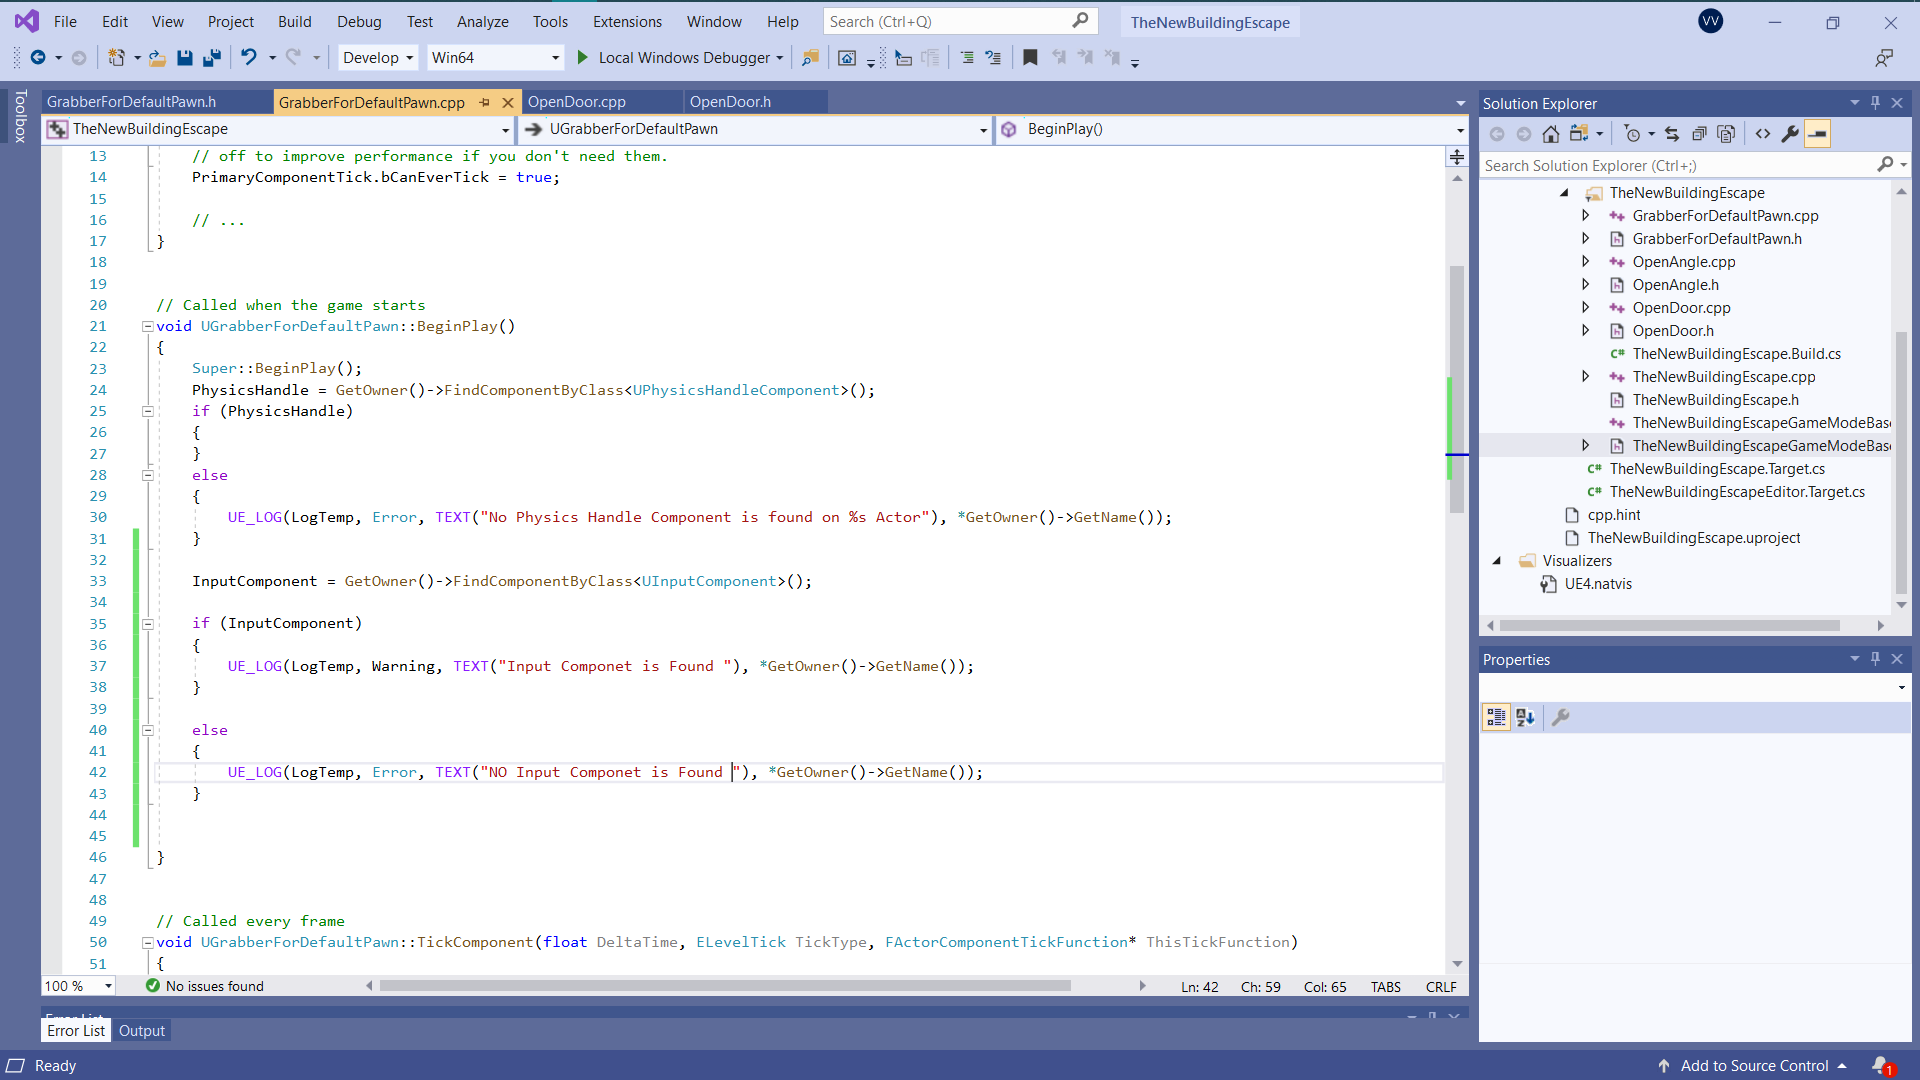Click Sync with Active Document icon
The height and width of the screenshot is (1080, 1920).
[x=1672, y=134]
